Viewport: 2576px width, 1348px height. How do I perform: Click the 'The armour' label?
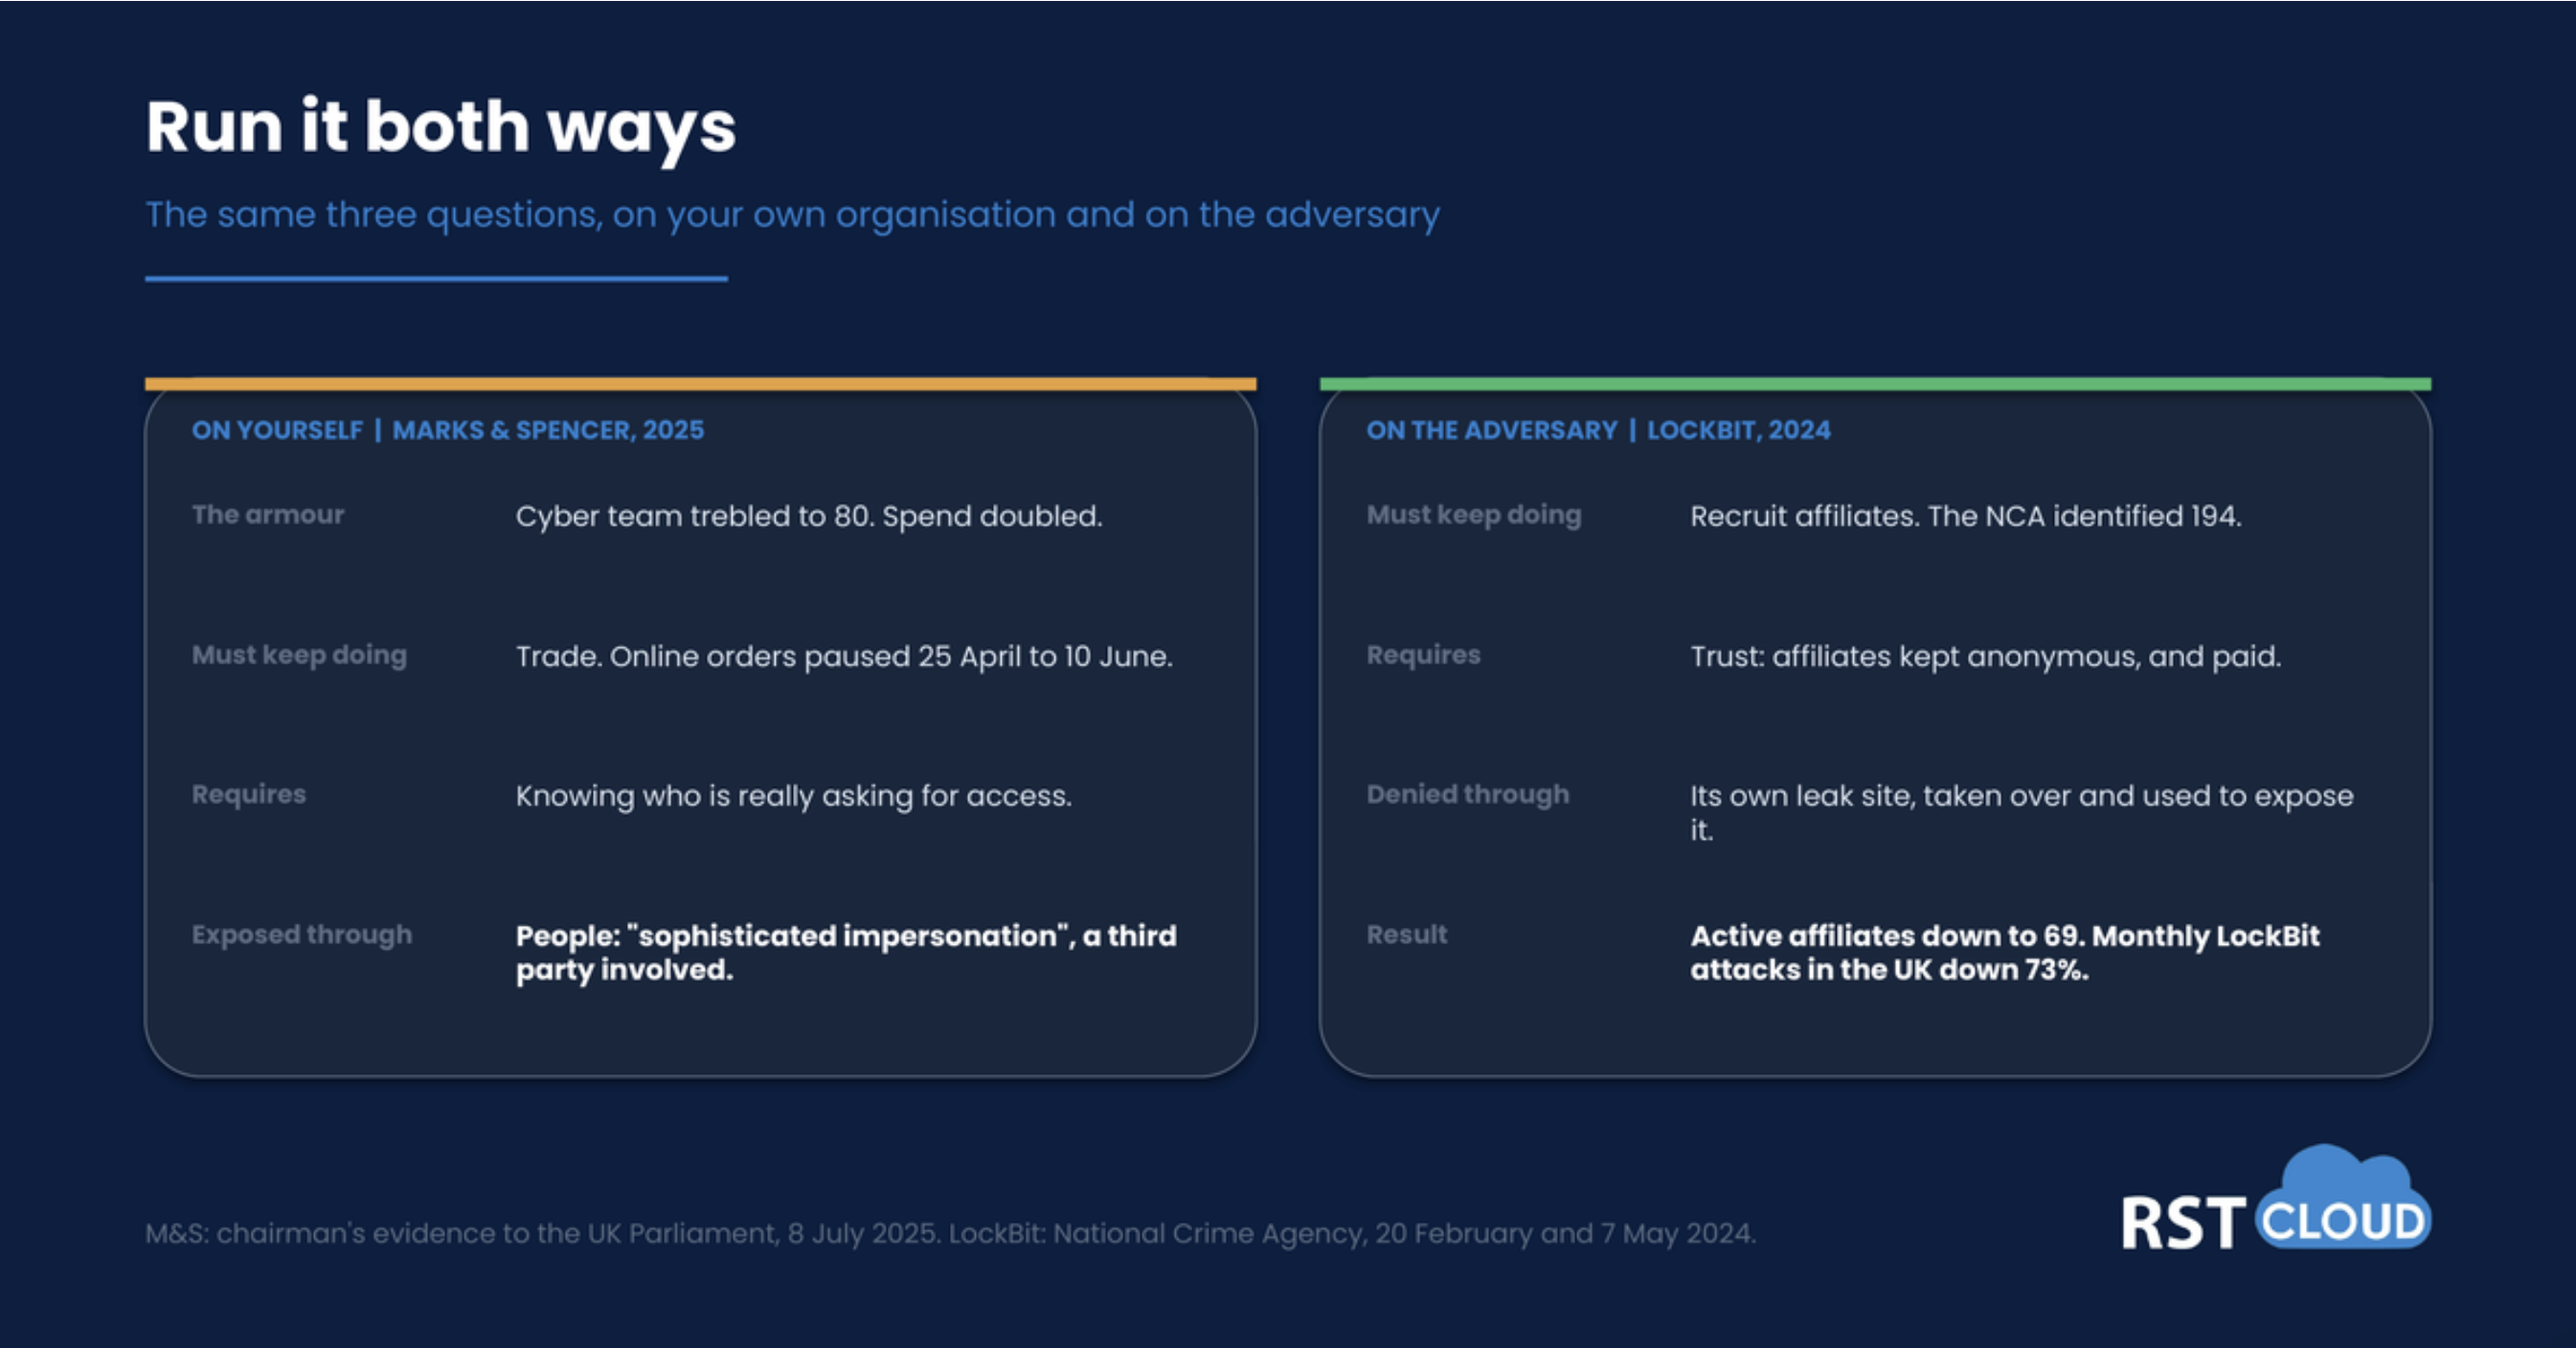(268, 515)
